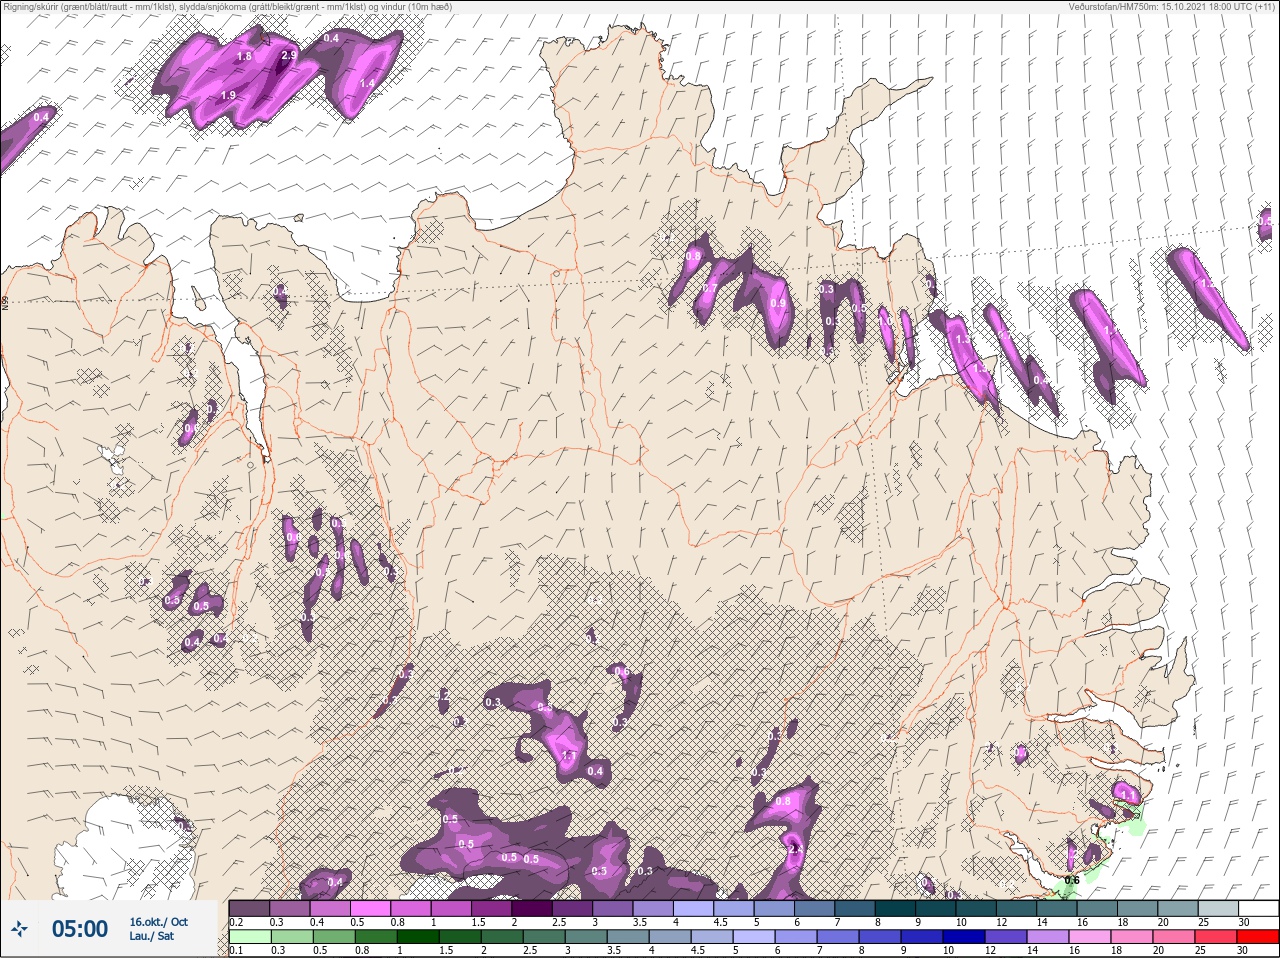Click the Veðurstofan logo icon beside the time
Image resolution: width=1280 pixels, height=958 pixels.
[x=19, y=930]
